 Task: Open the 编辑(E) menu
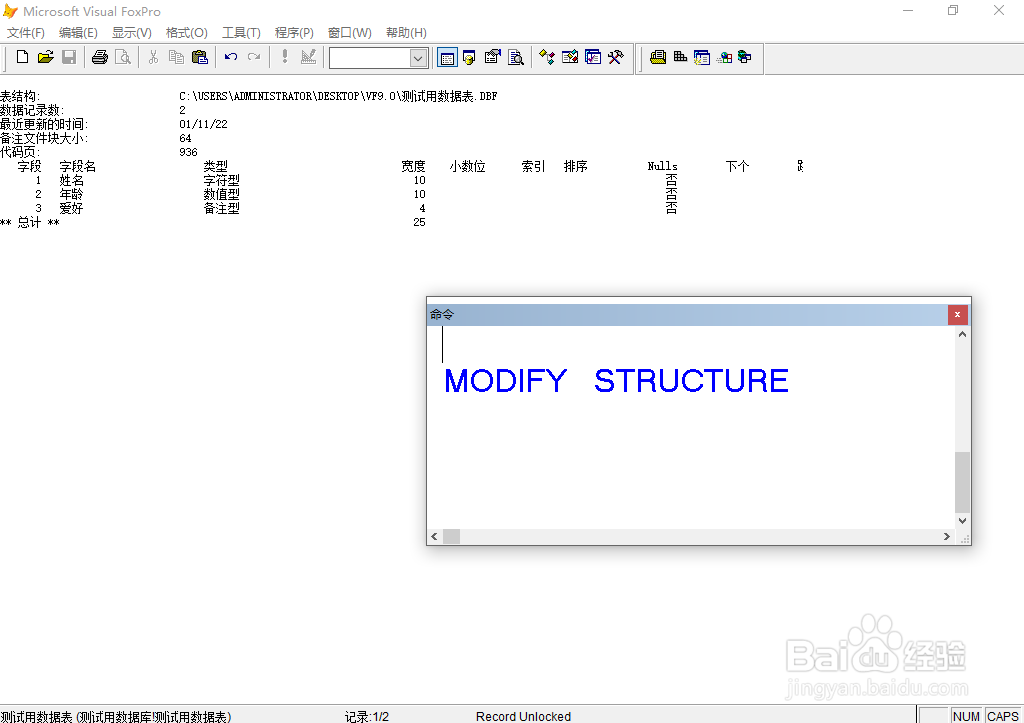point(78,33)
